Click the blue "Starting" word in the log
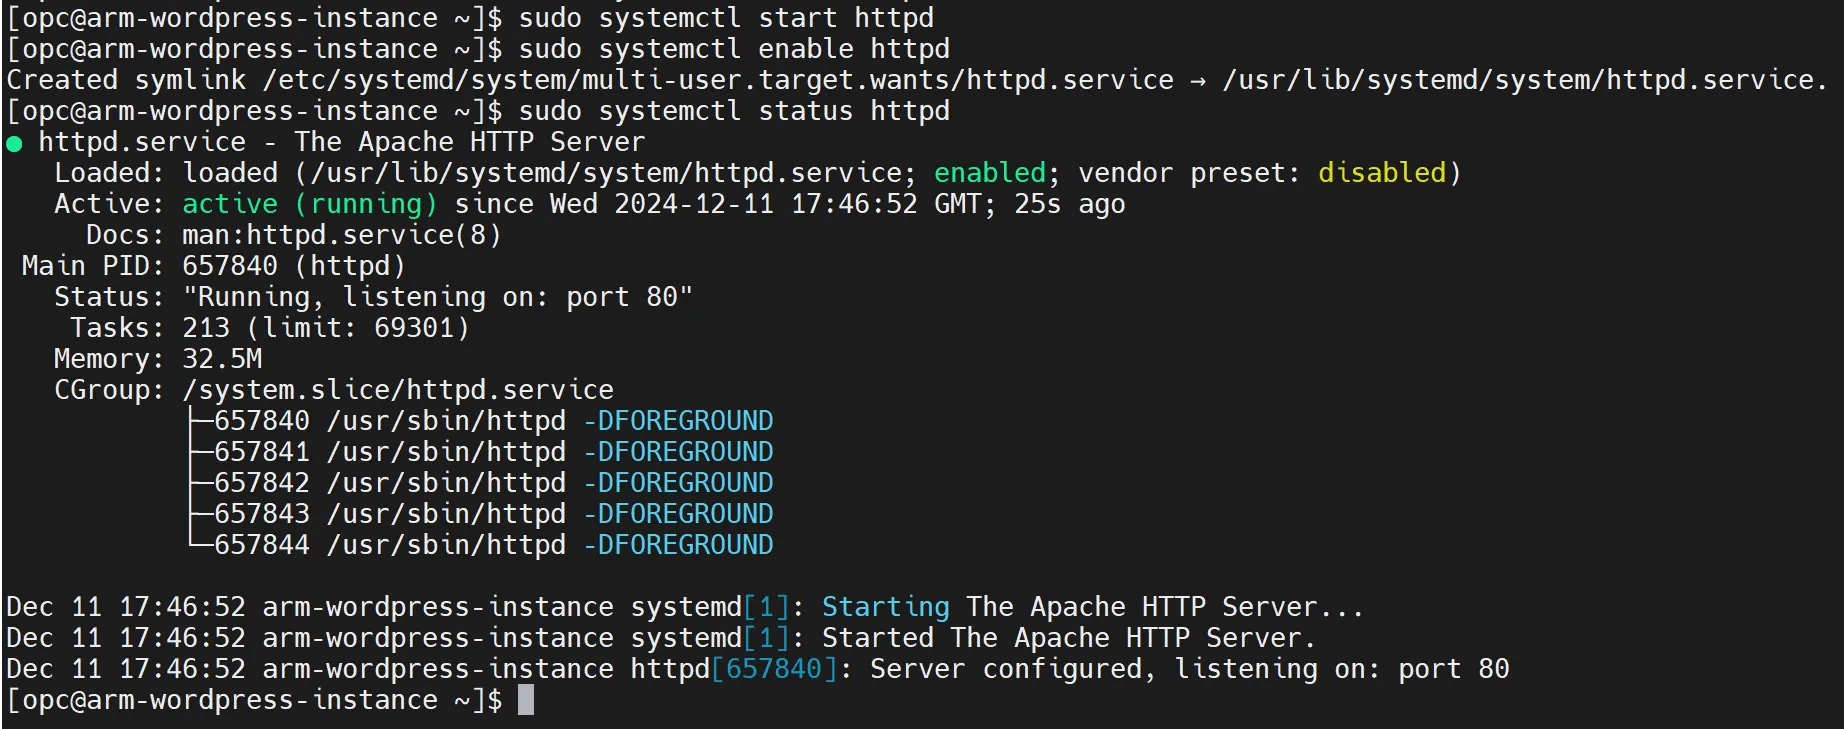The image size is (1844, 729). 885,607
